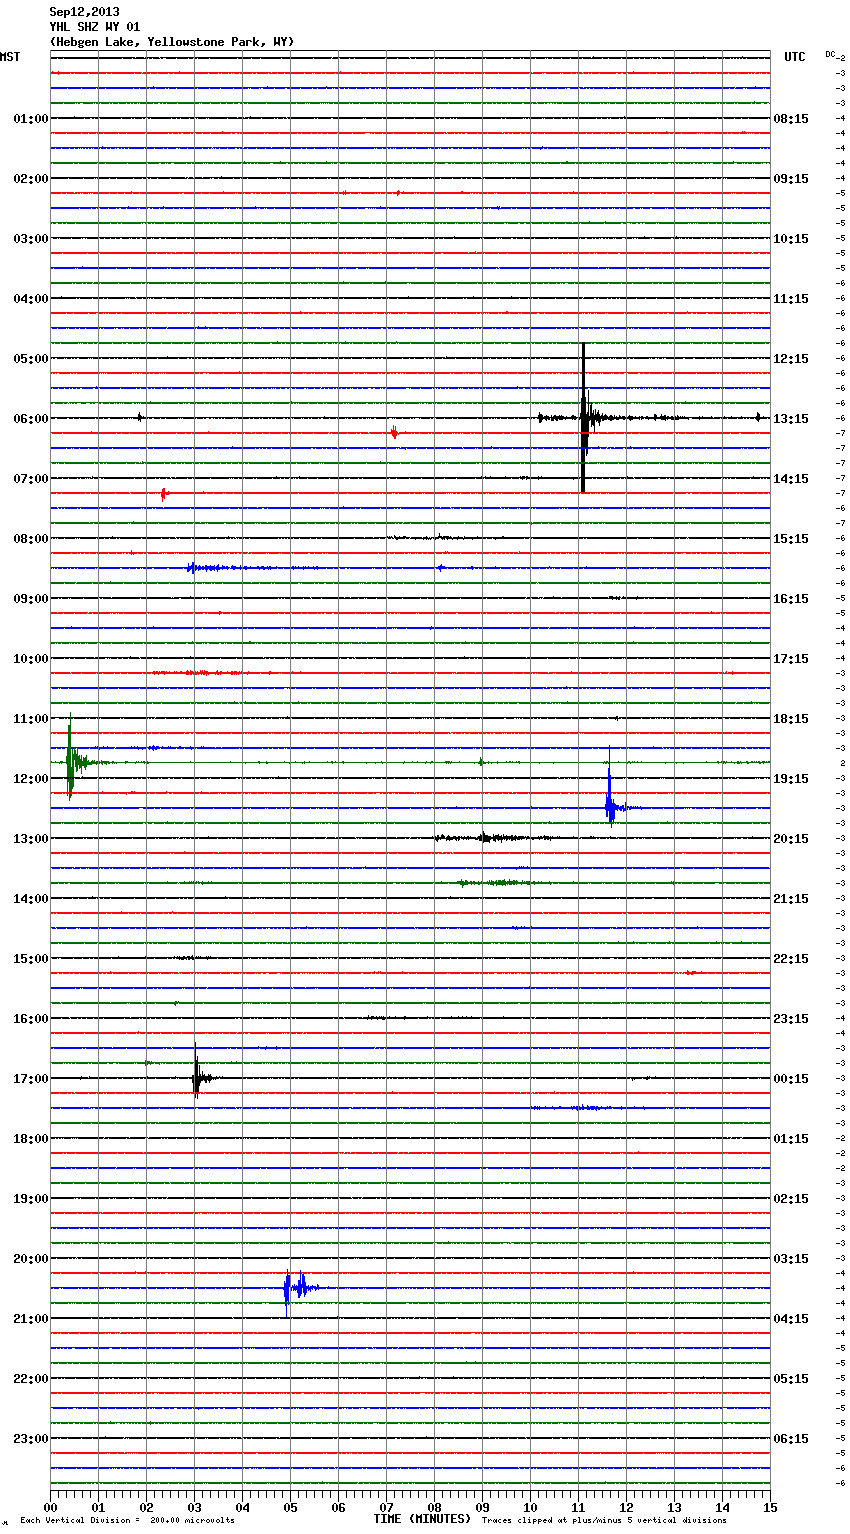Select the 01:00 MST time label
The height and width of the screenshot is (1534, 850).
(31, 119)
